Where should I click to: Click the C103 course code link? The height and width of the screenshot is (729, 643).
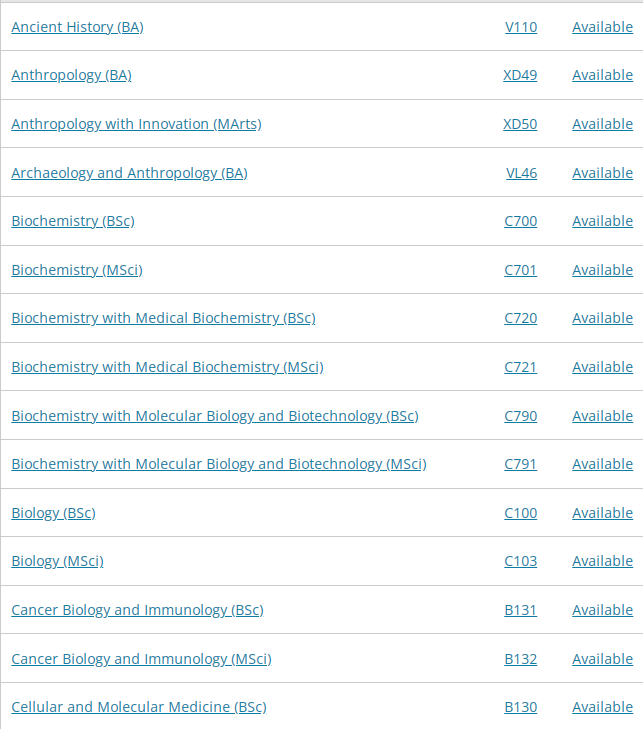coord(520,561)
